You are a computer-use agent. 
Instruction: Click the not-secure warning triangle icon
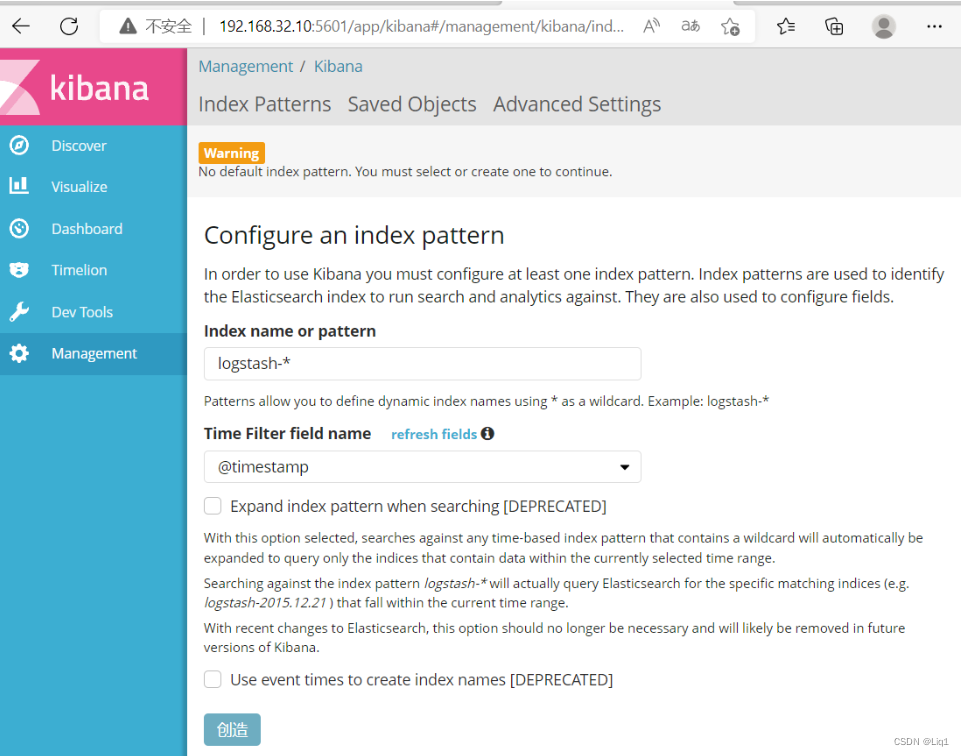coord(128,26)
